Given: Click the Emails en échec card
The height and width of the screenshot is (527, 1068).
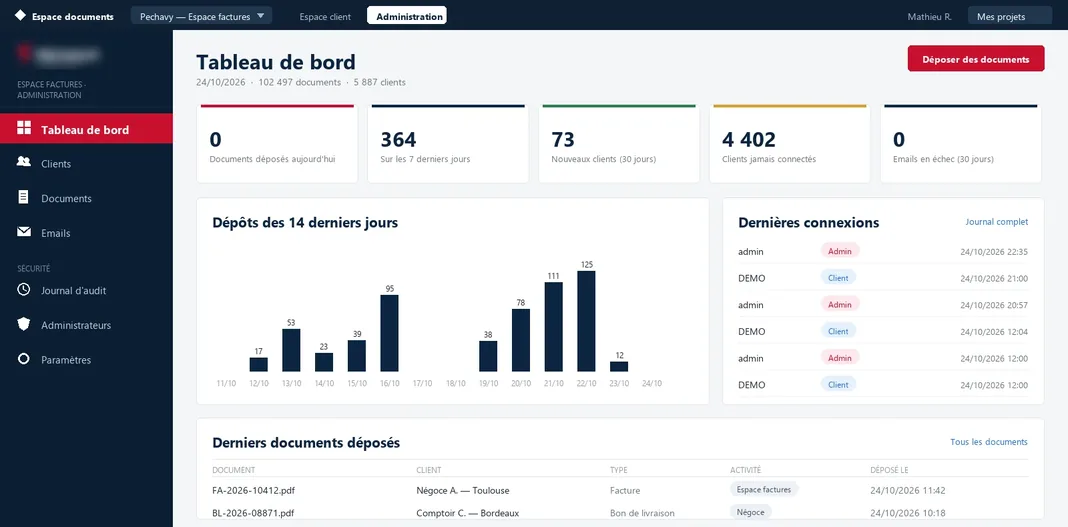Looking at the screenshot, I should [960, 144].
